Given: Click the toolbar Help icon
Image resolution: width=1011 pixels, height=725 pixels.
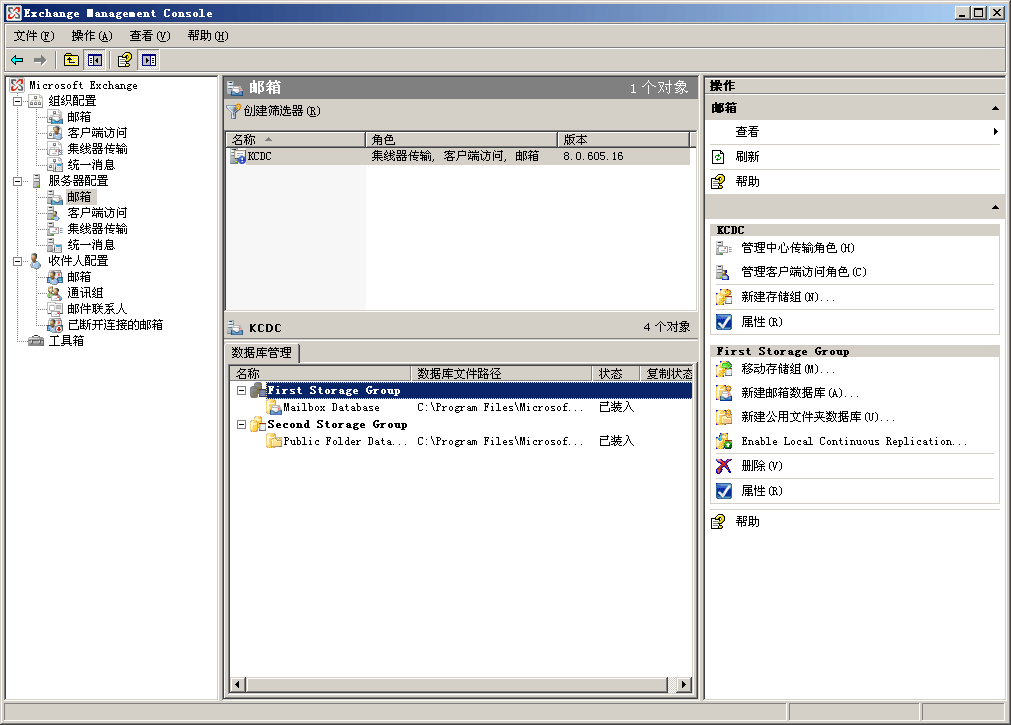Looking at the screenshot, I should point(125,60).
